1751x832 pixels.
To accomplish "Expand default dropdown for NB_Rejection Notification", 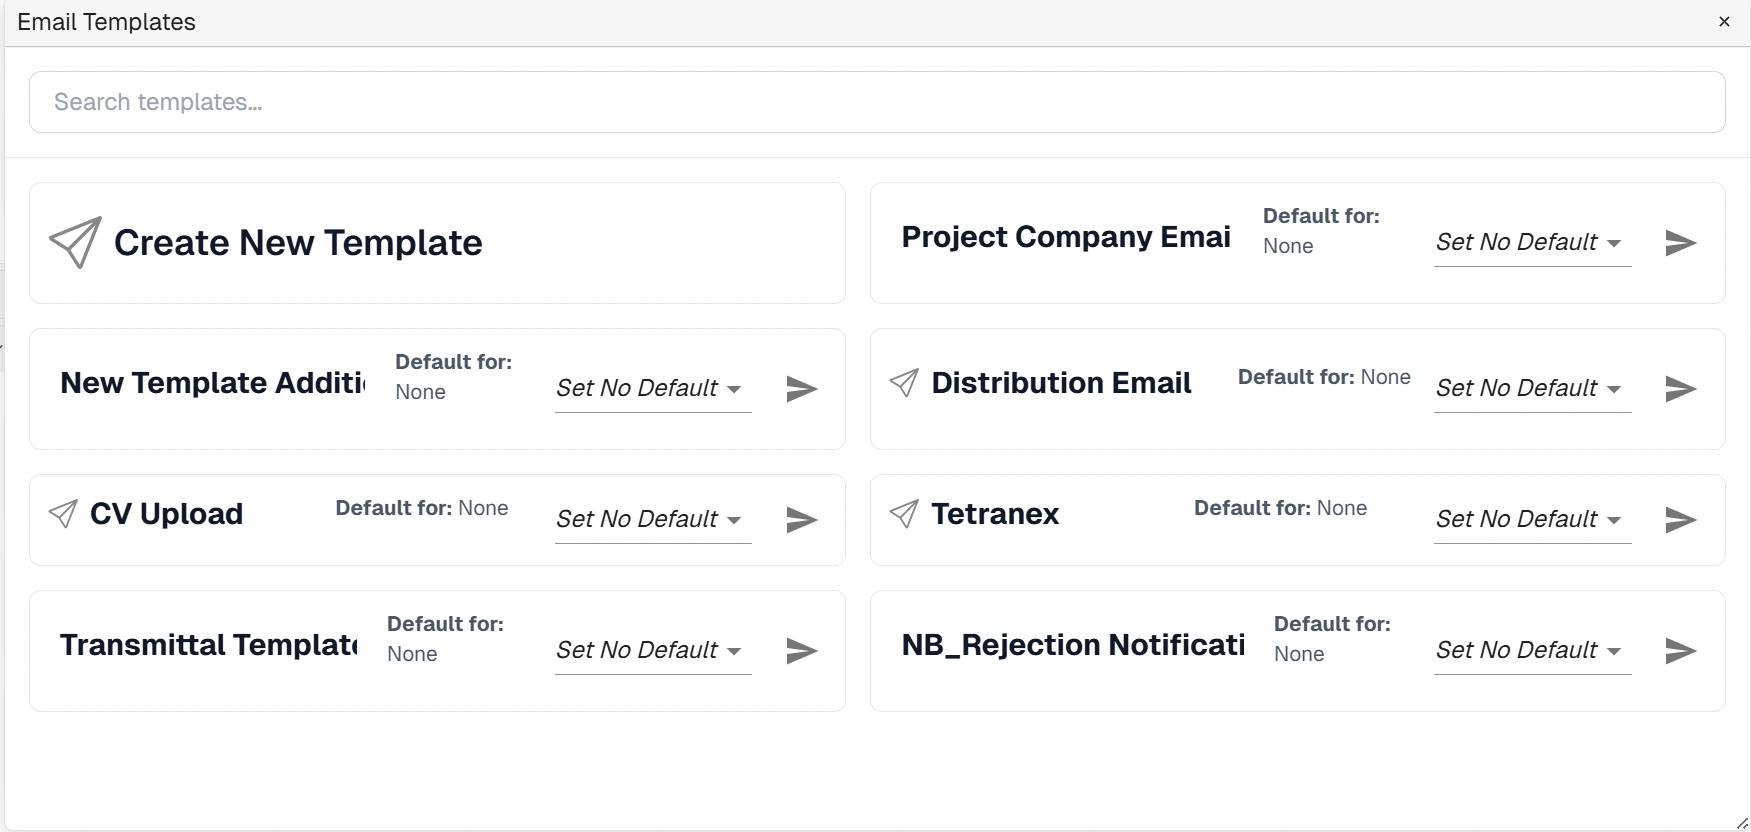I will (x=1532, y=651).
